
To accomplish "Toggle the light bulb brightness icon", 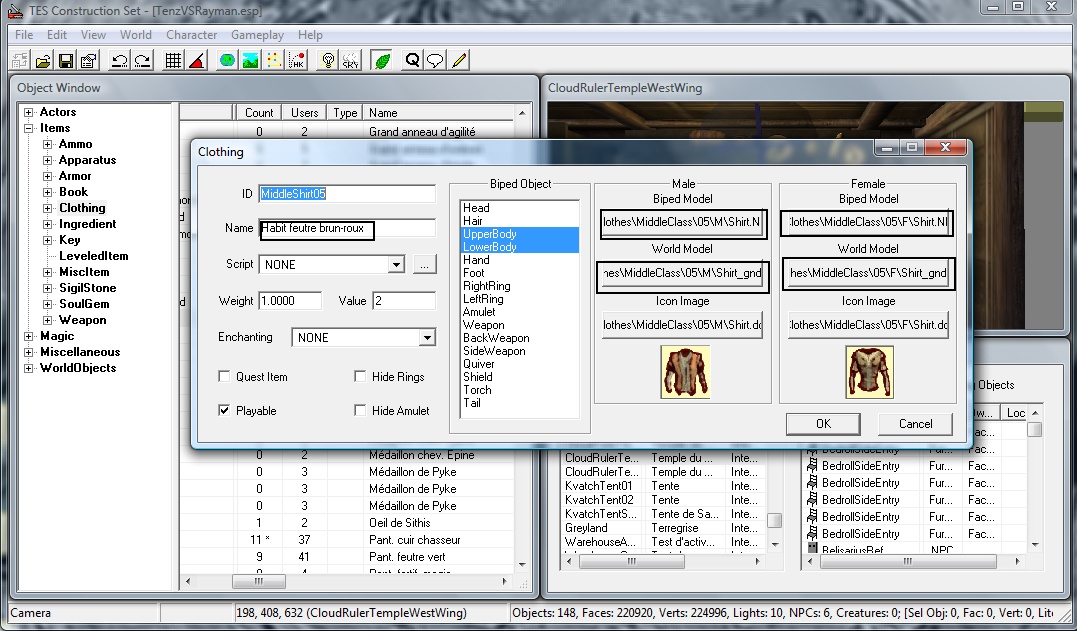I will tap(327, 61).
